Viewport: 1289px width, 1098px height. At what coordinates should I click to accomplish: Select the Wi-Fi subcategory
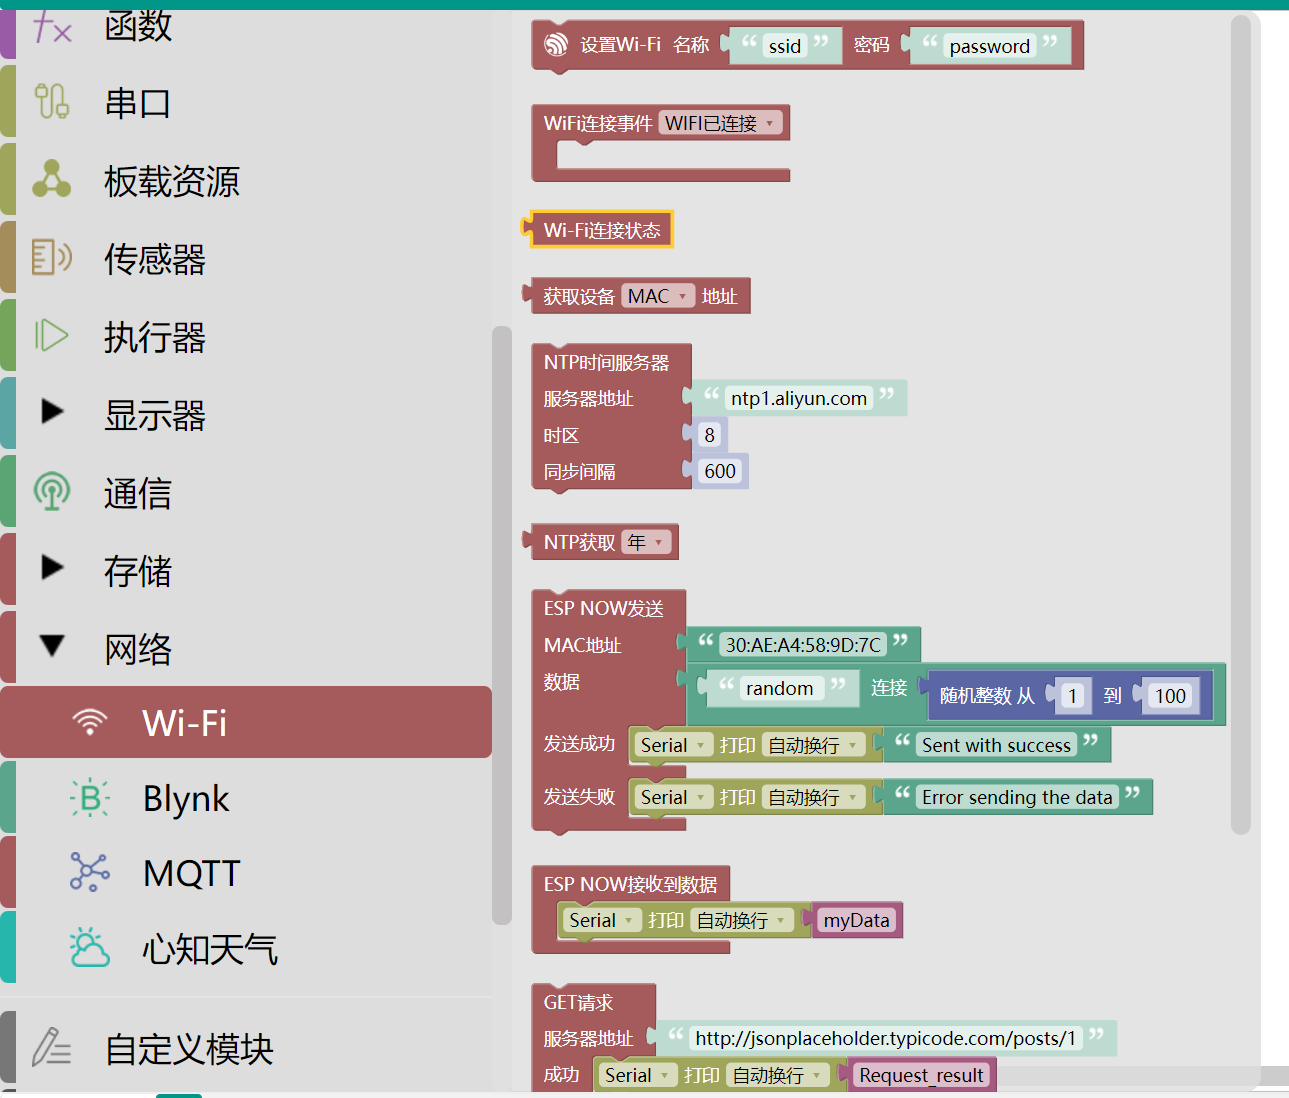pyautogui.click(x=246, y=722)
